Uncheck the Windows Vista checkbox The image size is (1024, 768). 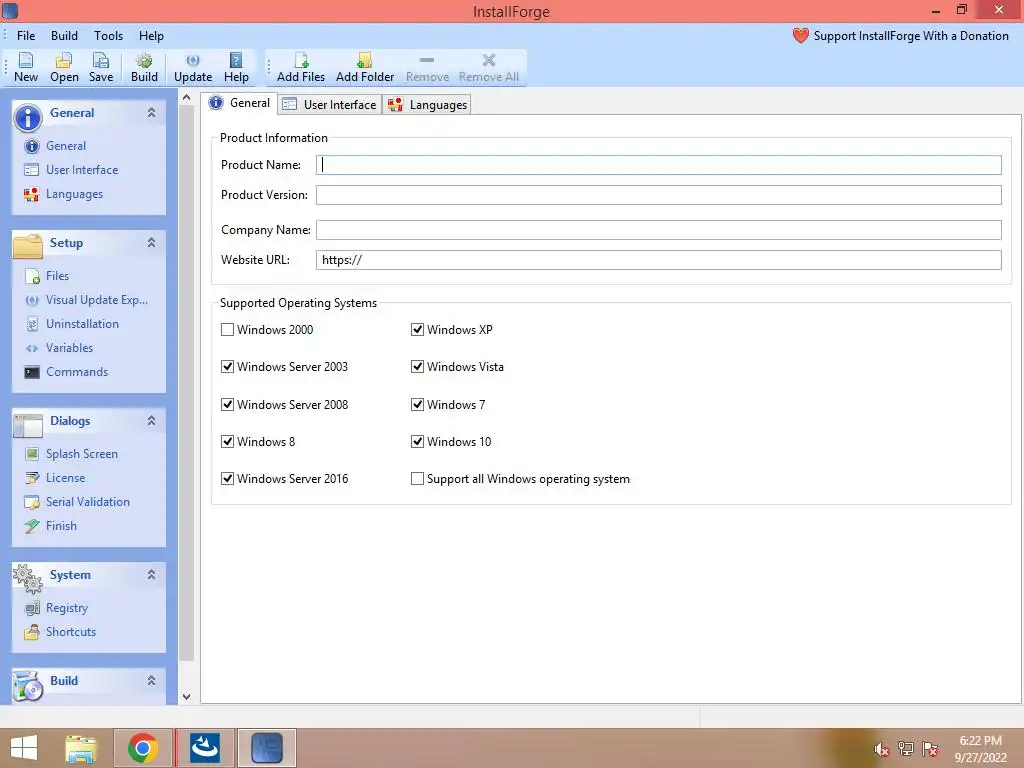pos(417,367)
